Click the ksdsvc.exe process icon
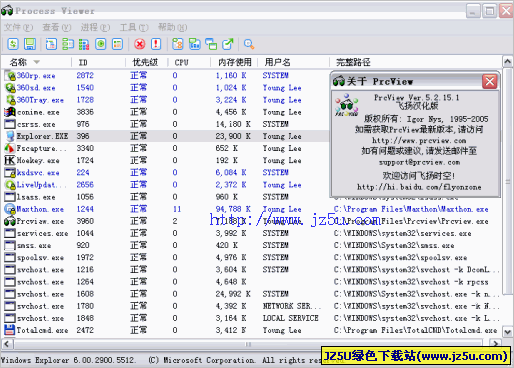The height and width of the screenshot is (368, 514). pyautogui.click(x=10, y=173)
